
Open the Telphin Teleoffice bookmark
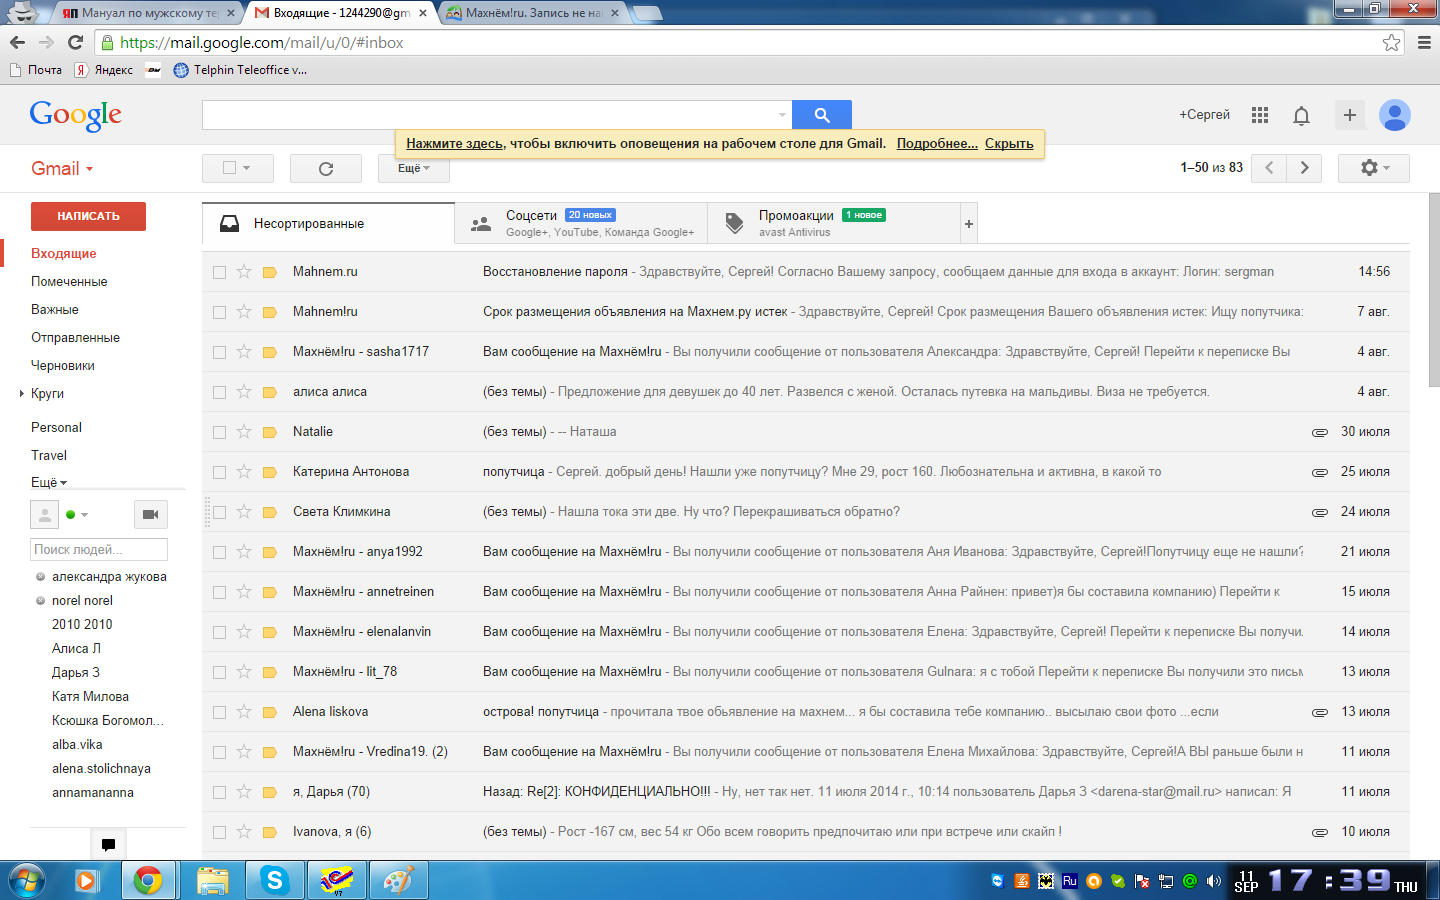pyautogui.click(x=240, y=70)
